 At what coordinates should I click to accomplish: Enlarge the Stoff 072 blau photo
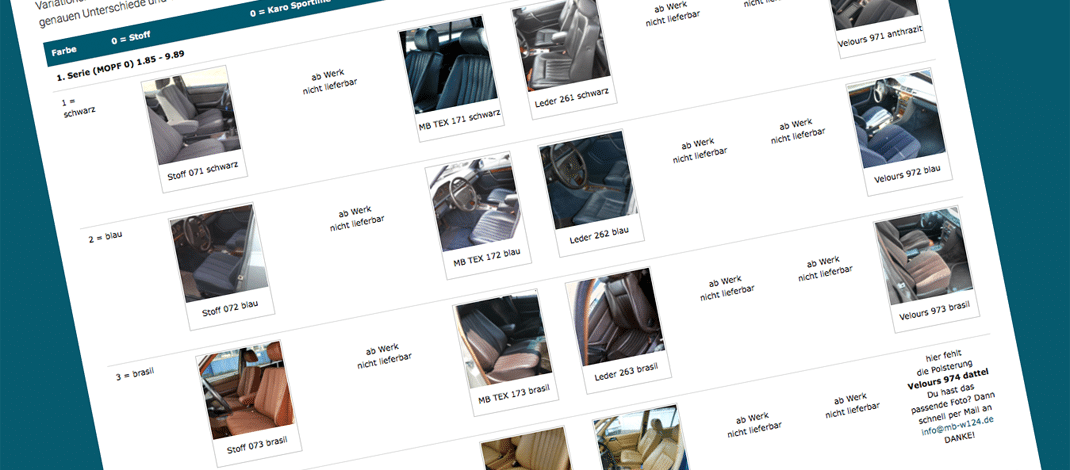coord(218,254)
